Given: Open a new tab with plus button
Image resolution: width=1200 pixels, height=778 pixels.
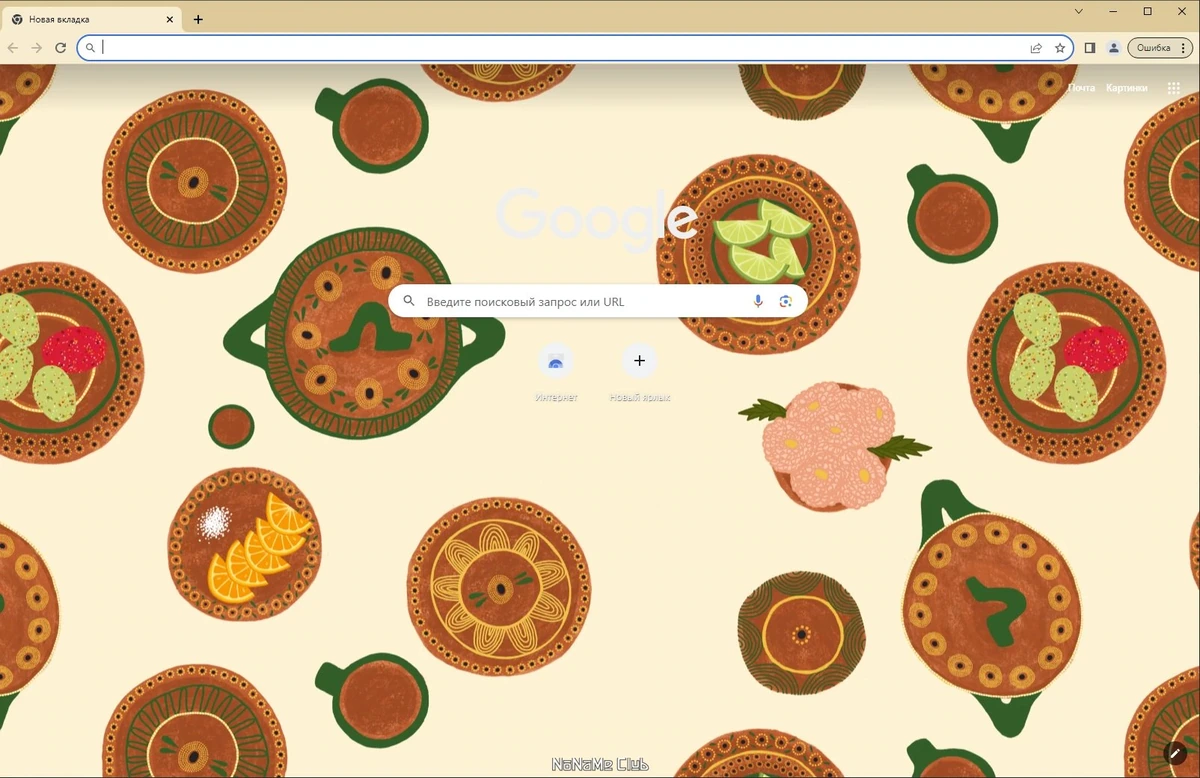Looking at the screenshot, I should tap(198, 19).
